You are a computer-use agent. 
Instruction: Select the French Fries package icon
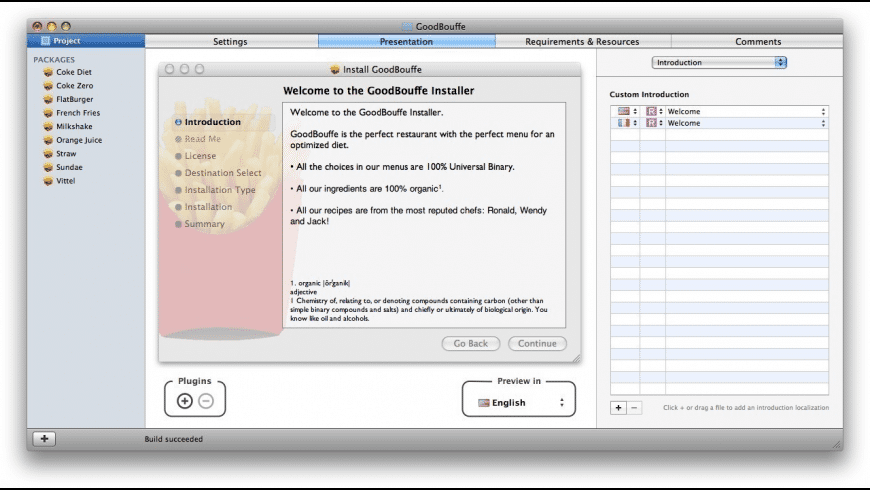(x=48, y=113)
